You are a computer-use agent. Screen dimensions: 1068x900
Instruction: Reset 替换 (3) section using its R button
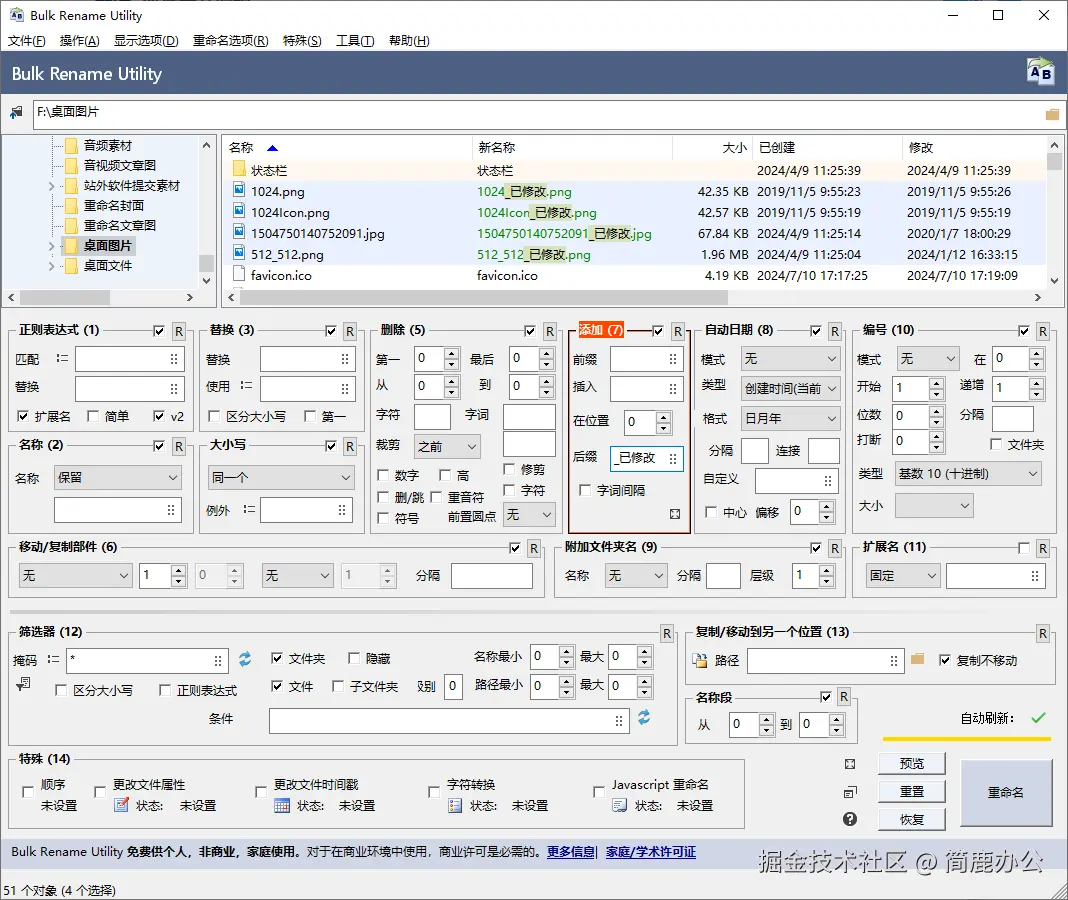coord(349,331)
